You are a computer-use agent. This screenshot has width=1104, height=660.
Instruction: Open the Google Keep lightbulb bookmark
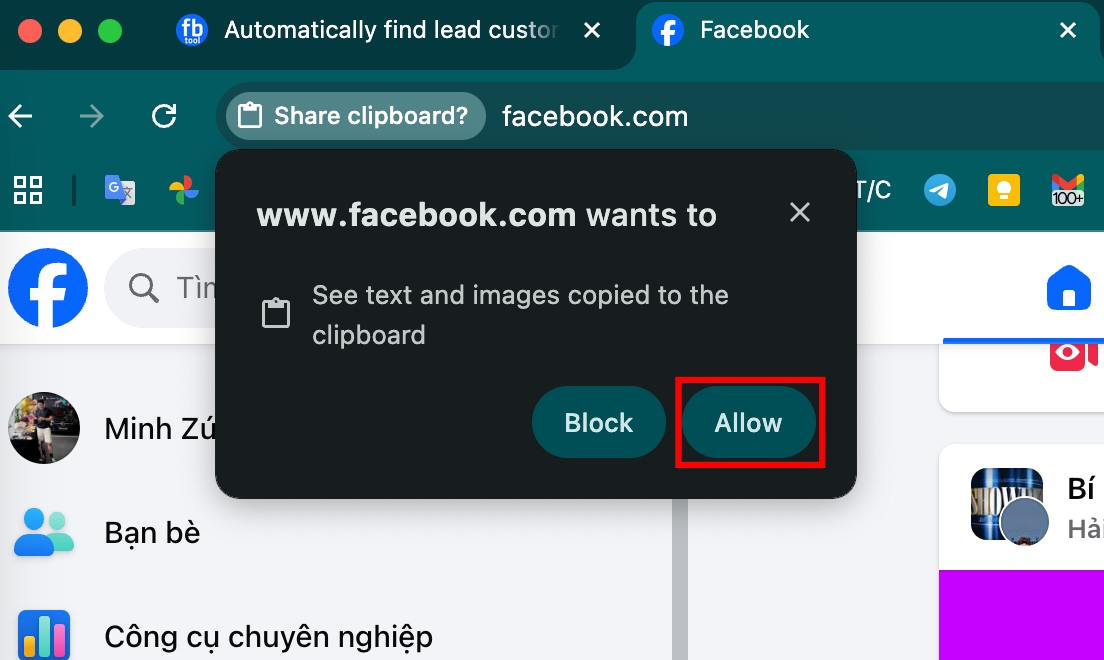pyautogui.click(x=1004, y=190)
